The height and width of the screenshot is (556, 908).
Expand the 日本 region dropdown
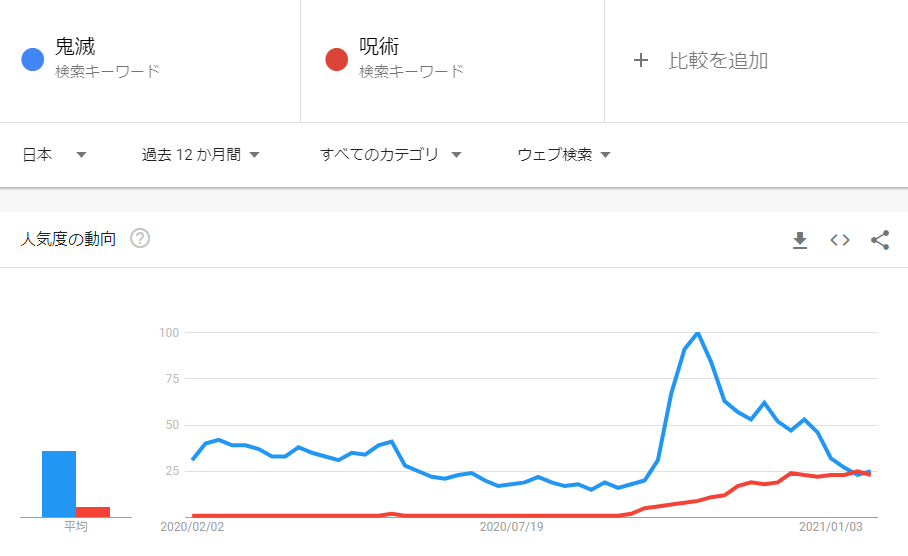(54, 155)
